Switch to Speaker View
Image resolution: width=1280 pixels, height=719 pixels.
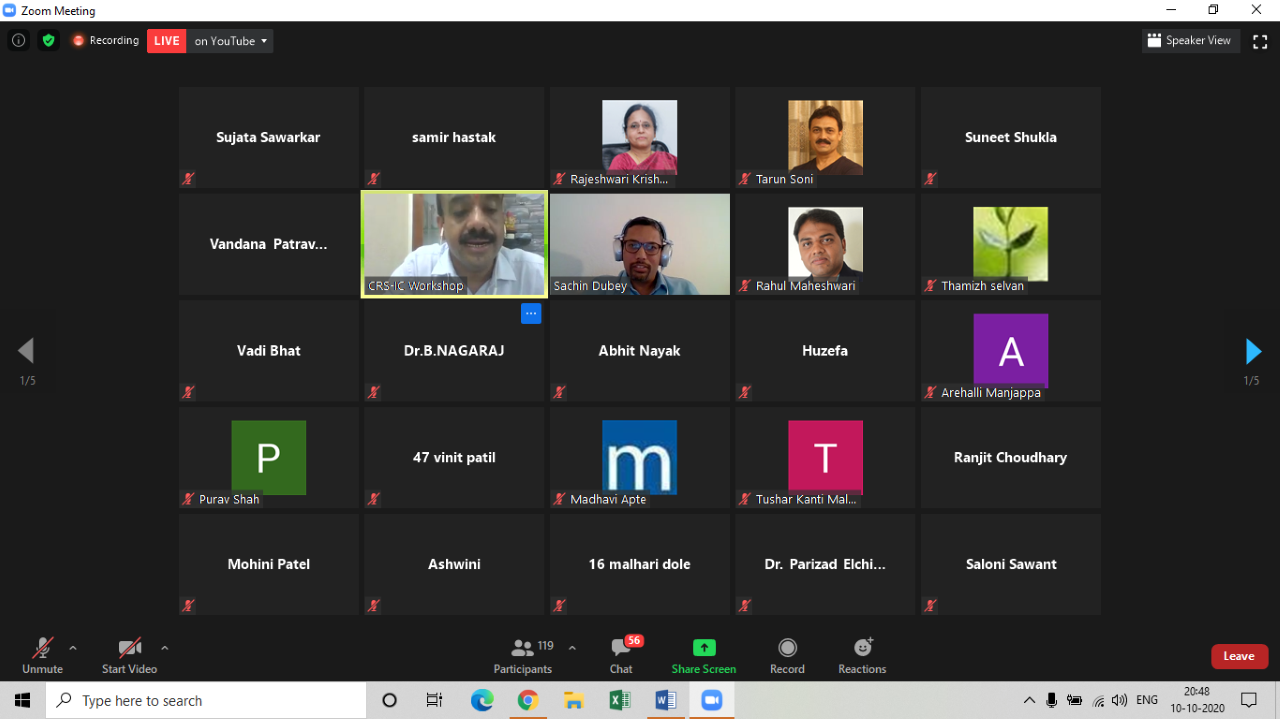coord(1190,41)
